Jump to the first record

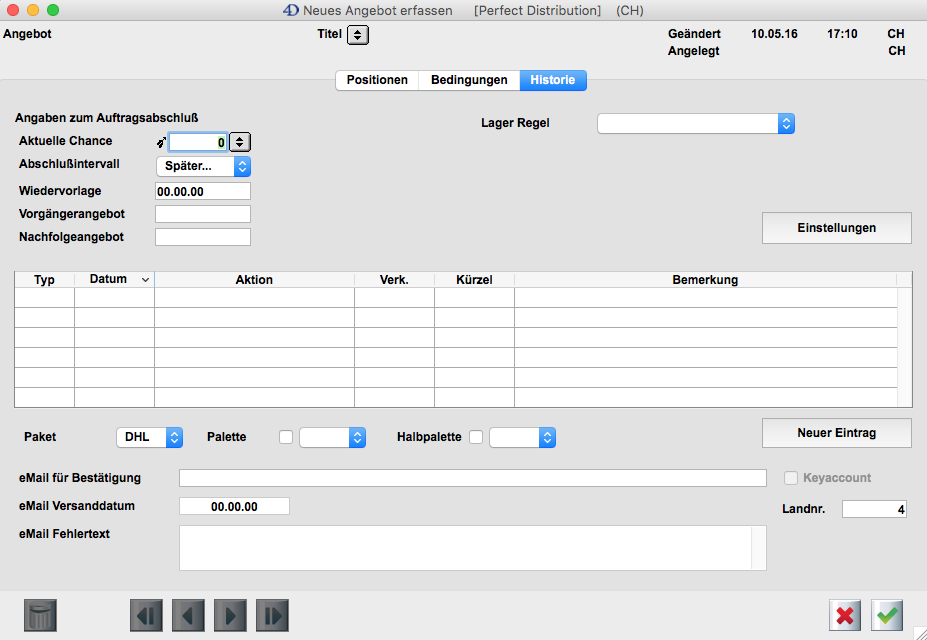click(x=146, y=615)
